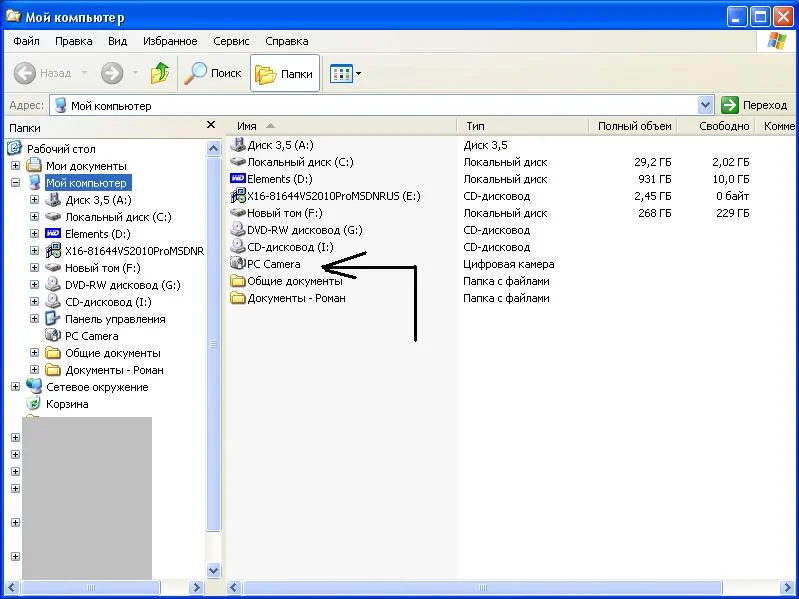Toggle the Папки folders pane
799x599 pixels.
[x=285, y=73]
